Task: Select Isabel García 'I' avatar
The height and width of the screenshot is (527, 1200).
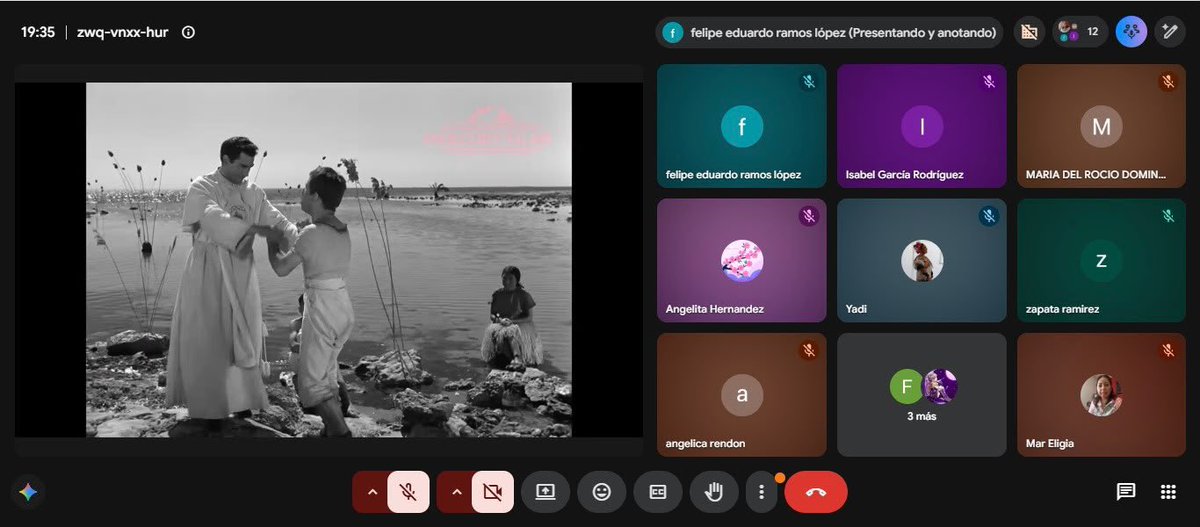Action: click(922, 126)
